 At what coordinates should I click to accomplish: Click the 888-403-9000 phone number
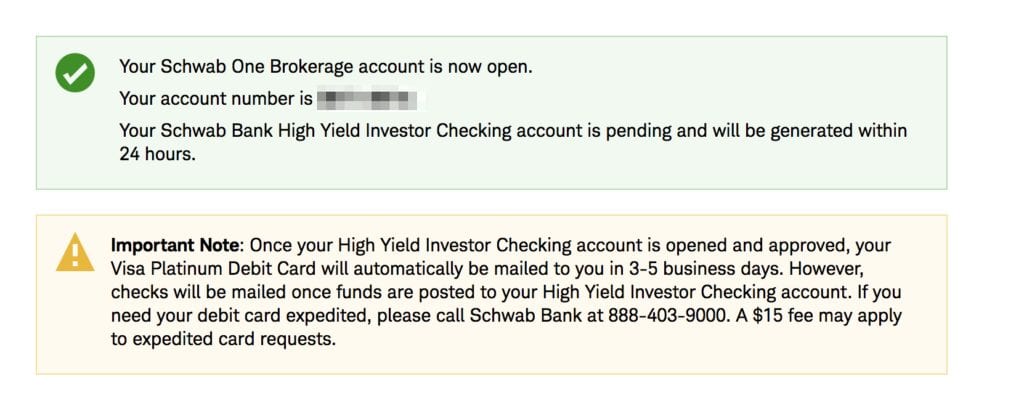pos(664,316)
